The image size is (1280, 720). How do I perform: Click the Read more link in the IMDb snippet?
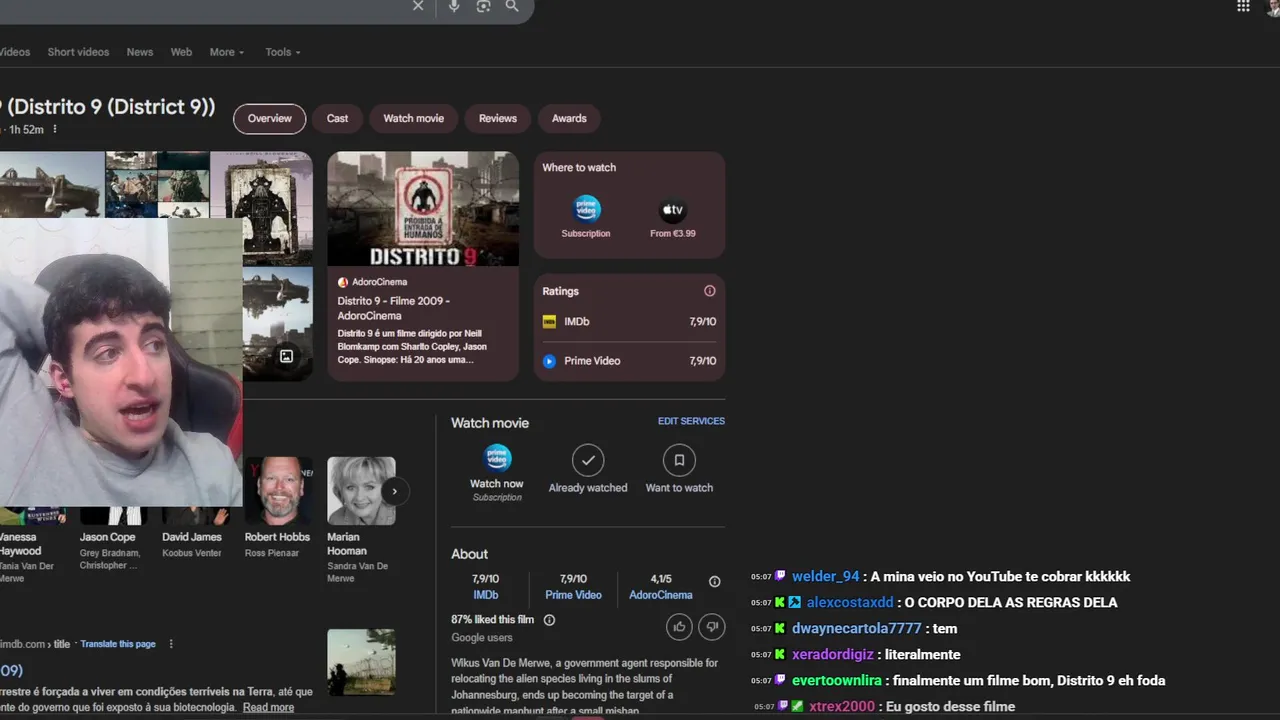tap(268, 707)
